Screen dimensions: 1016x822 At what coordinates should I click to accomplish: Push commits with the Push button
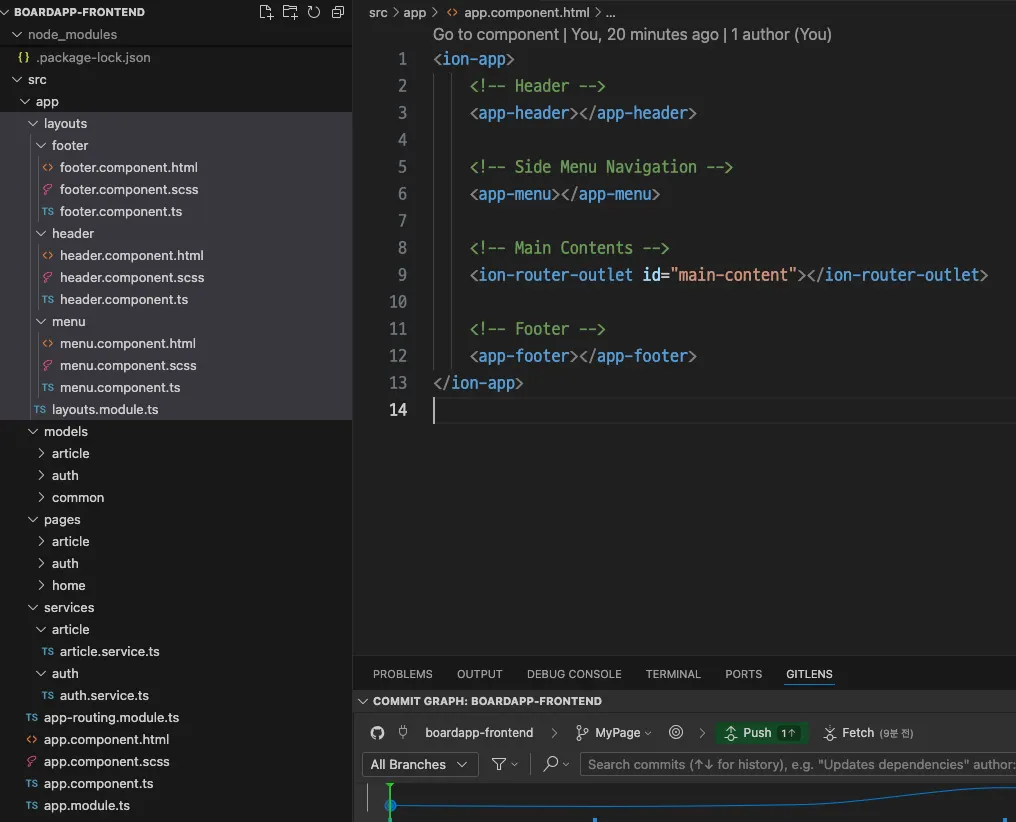(x=761, y=733)
